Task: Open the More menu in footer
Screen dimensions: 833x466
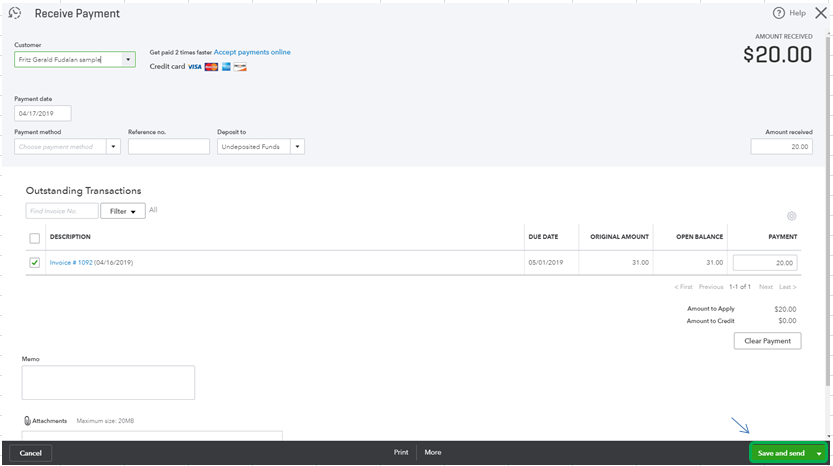Action: pos(433,452)
